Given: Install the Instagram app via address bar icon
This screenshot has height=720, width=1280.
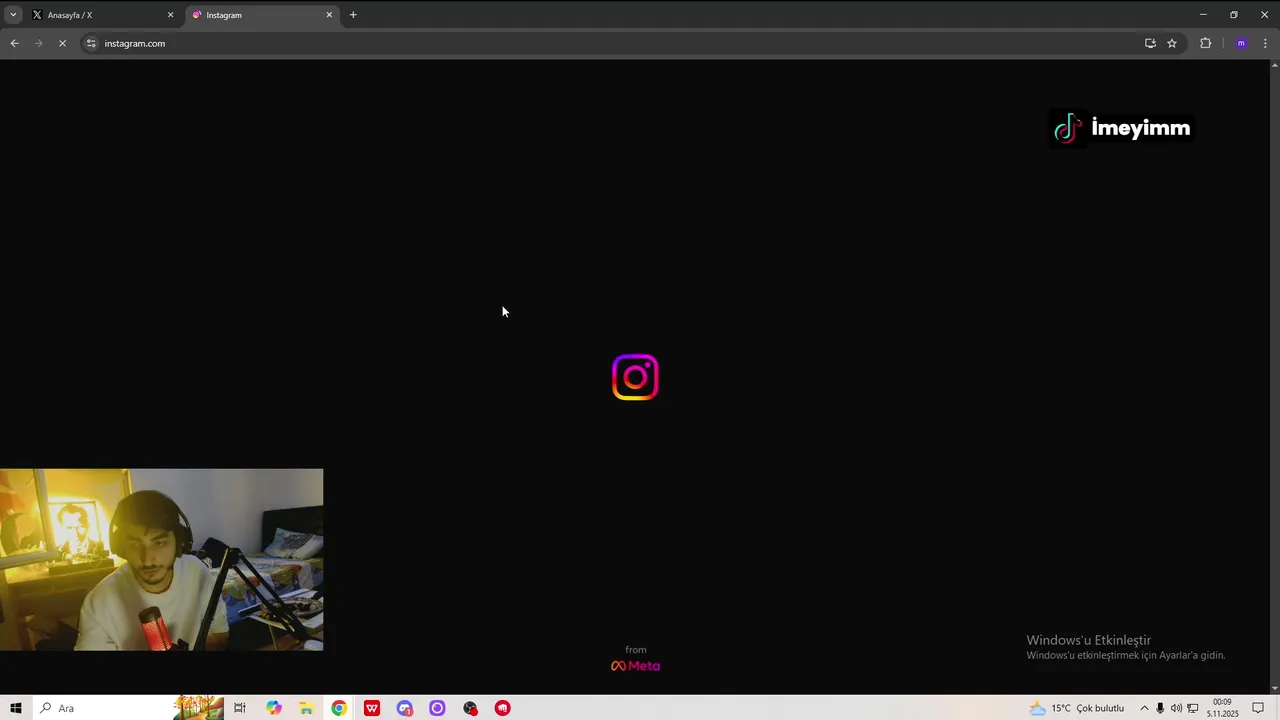Looking at the screenshot, I should [x=1150, y=43].
